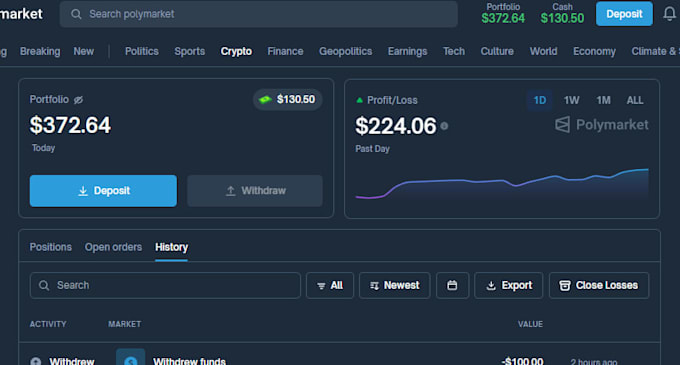Viewport: 680px width, 365px height.
Task: Toggle portfolio balance visibility eye icon
Action: [78, 100]
